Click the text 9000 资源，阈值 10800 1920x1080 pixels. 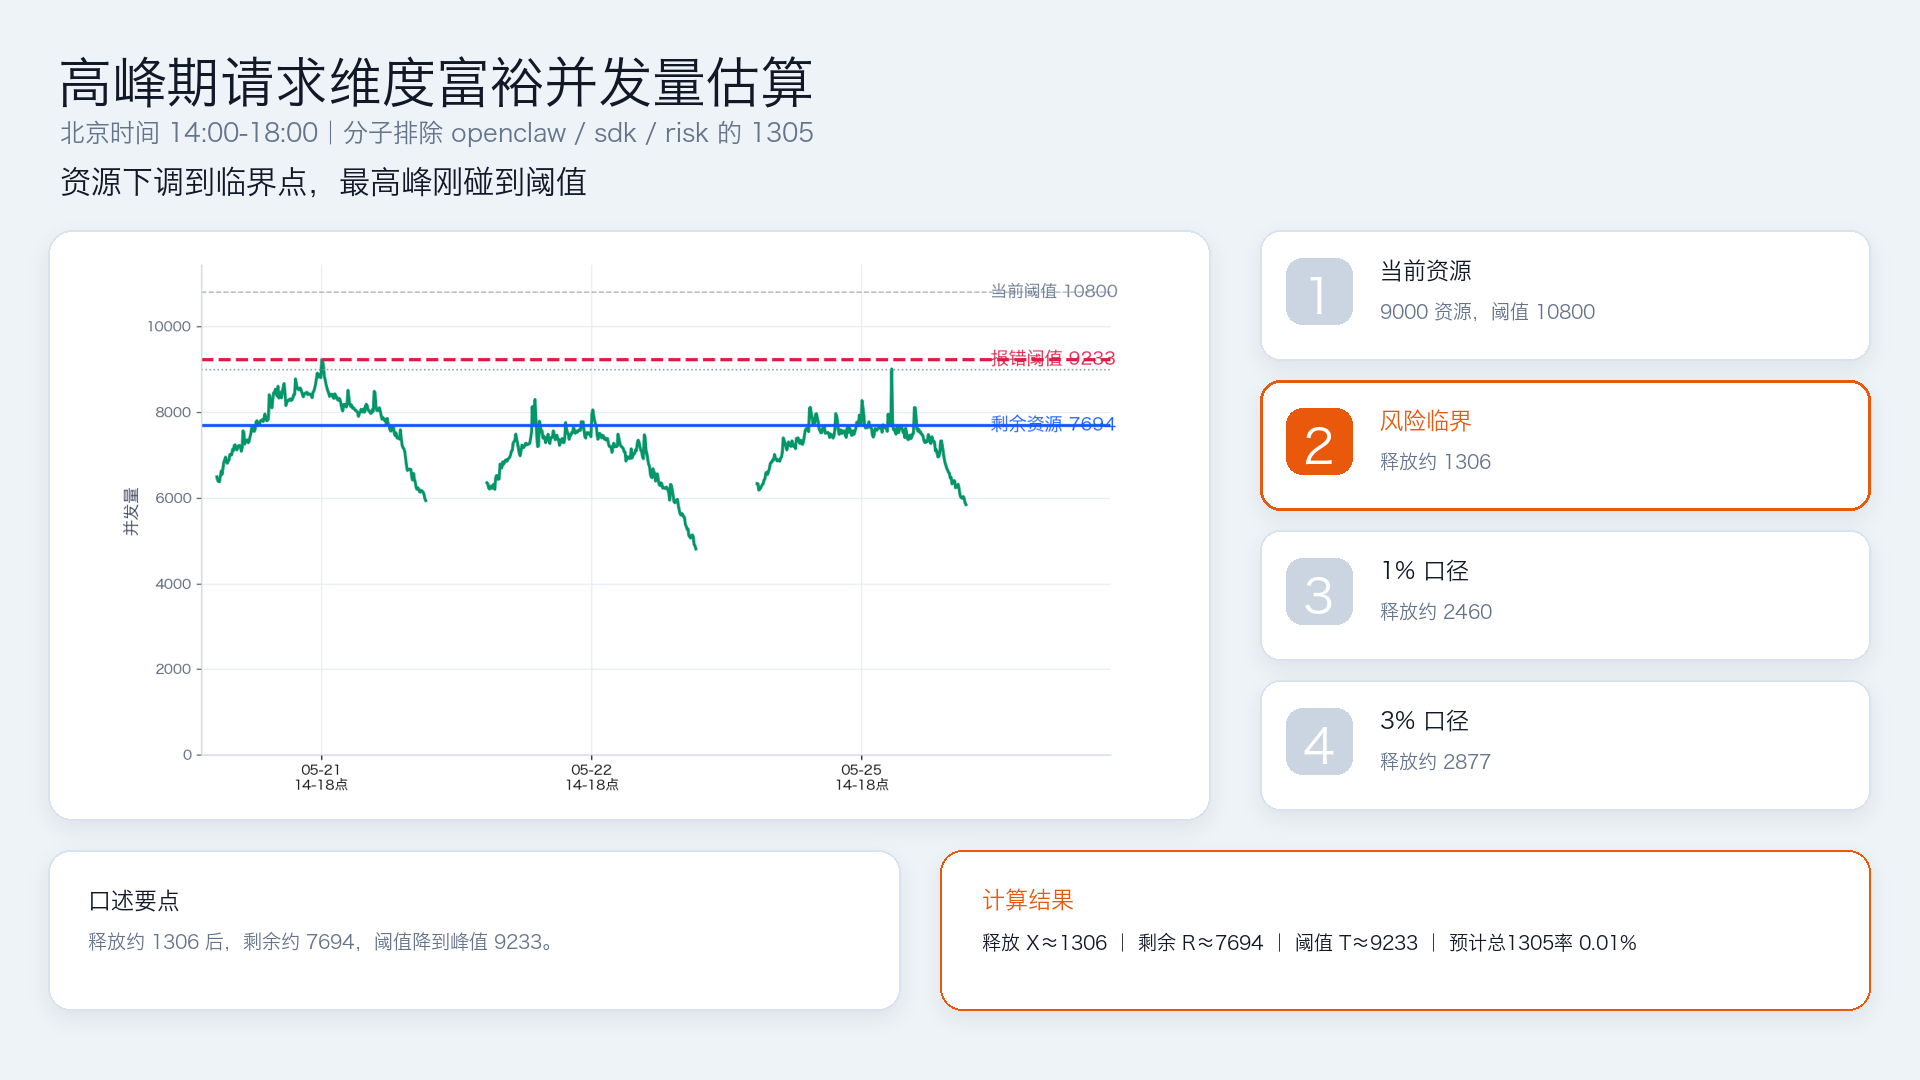point(1487,312)
